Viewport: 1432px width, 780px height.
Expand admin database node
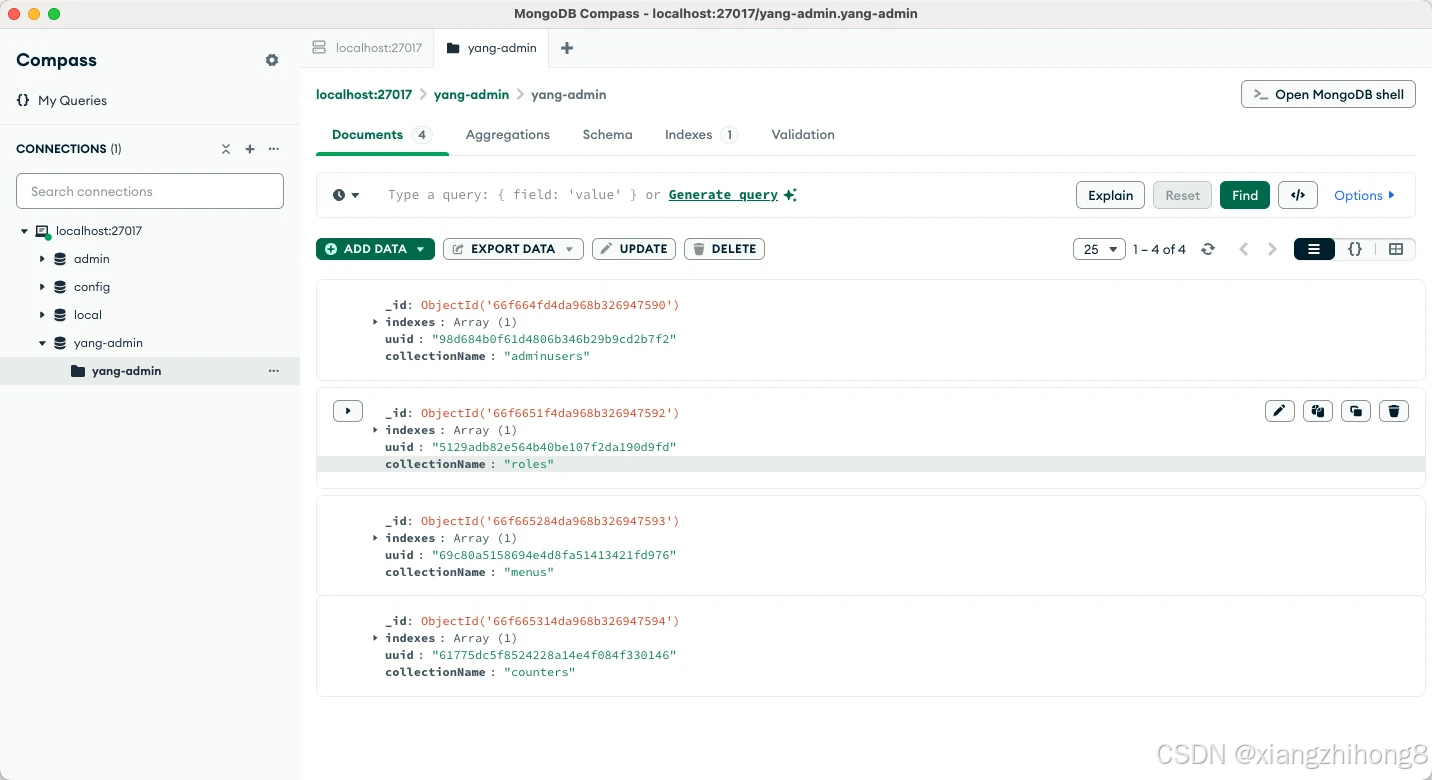coord(42,259)
